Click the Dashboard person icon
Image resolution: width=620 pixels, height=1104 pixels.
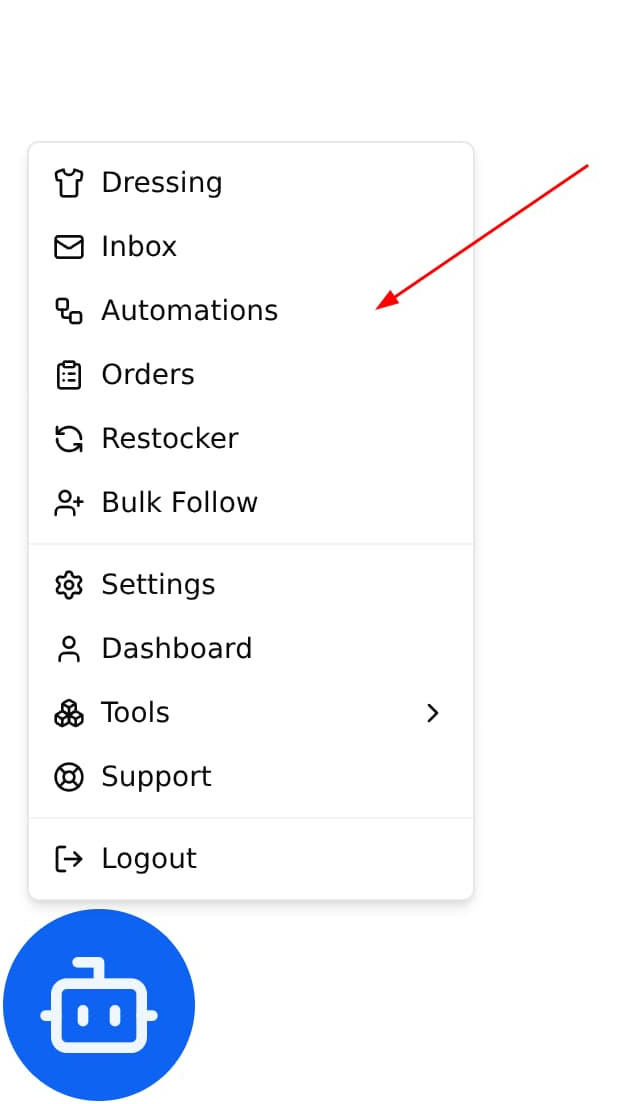68,649
